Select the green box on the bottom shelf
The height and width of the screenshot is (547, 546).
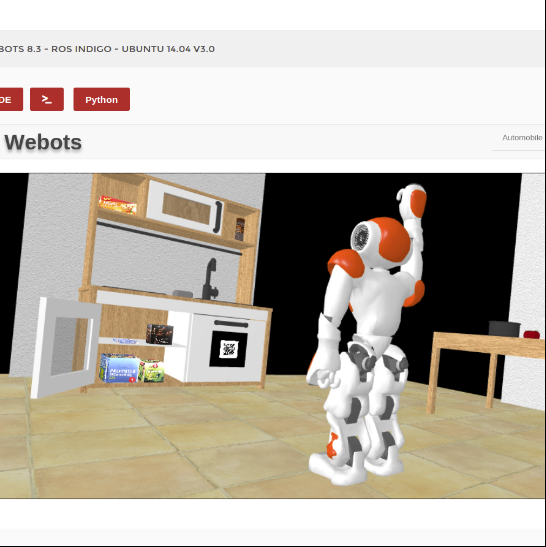[151, 370]
